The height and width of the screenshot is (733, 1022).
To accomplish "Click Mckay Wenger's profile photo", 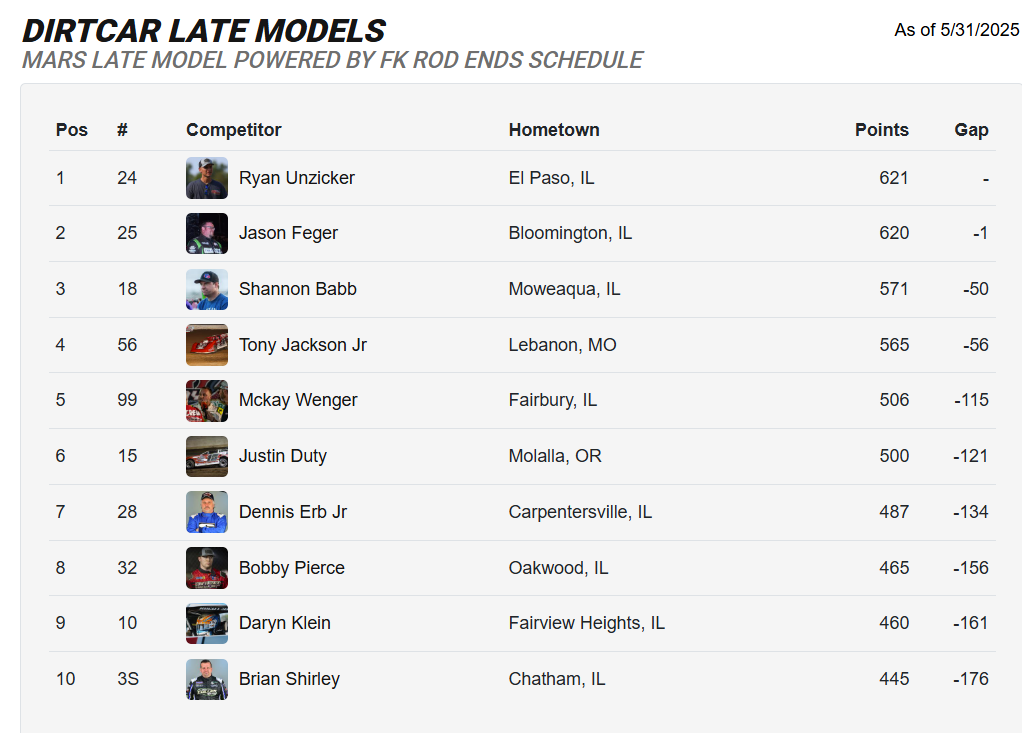I will [x=207, y=400].
